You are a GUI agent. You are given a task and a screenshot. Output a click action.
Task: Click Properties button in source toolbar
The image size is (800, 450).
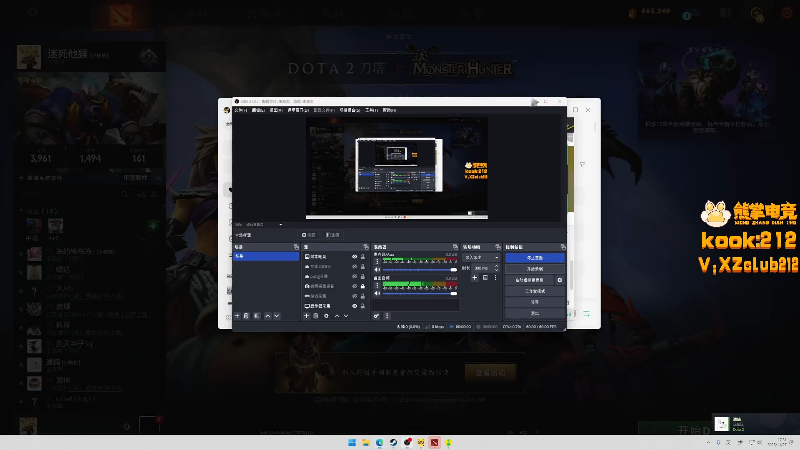pyautogui.click(x=309, y=235)
